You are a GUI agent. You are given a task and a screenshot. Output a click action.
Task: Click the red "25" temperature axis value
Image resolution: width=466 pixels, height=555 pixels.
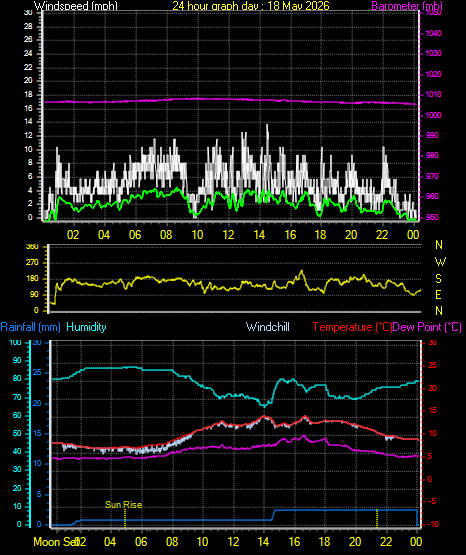point(432,366)
